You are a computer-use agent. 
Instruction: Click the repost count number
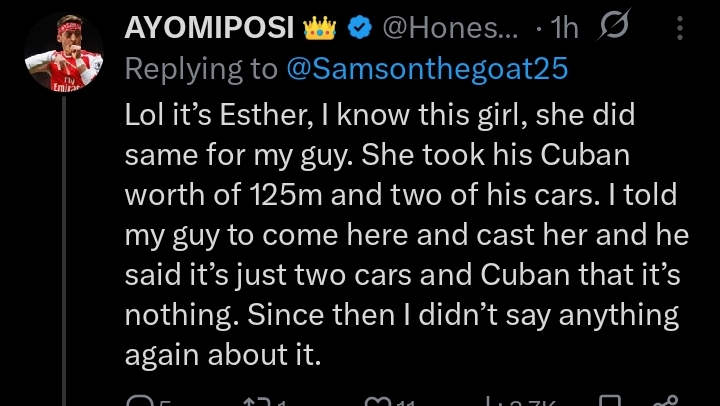click(x=281, y=401)
